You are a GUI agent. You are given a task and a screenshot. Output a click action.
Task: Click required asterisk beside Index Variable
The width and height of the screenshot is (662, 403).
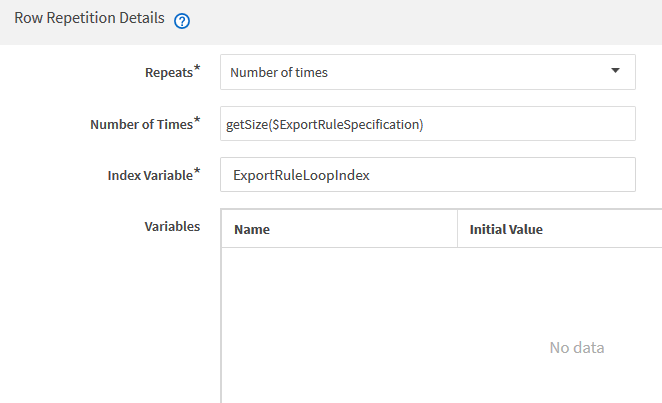(x=197, y=171)
